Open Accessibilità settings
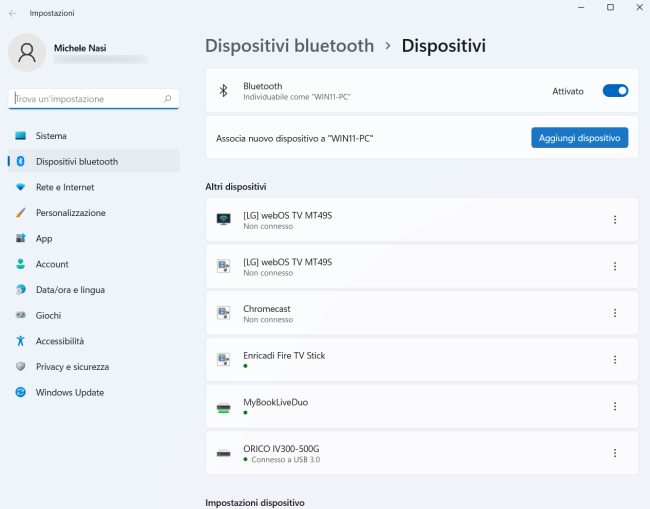650x509 pixels. [x=94, y=341]
